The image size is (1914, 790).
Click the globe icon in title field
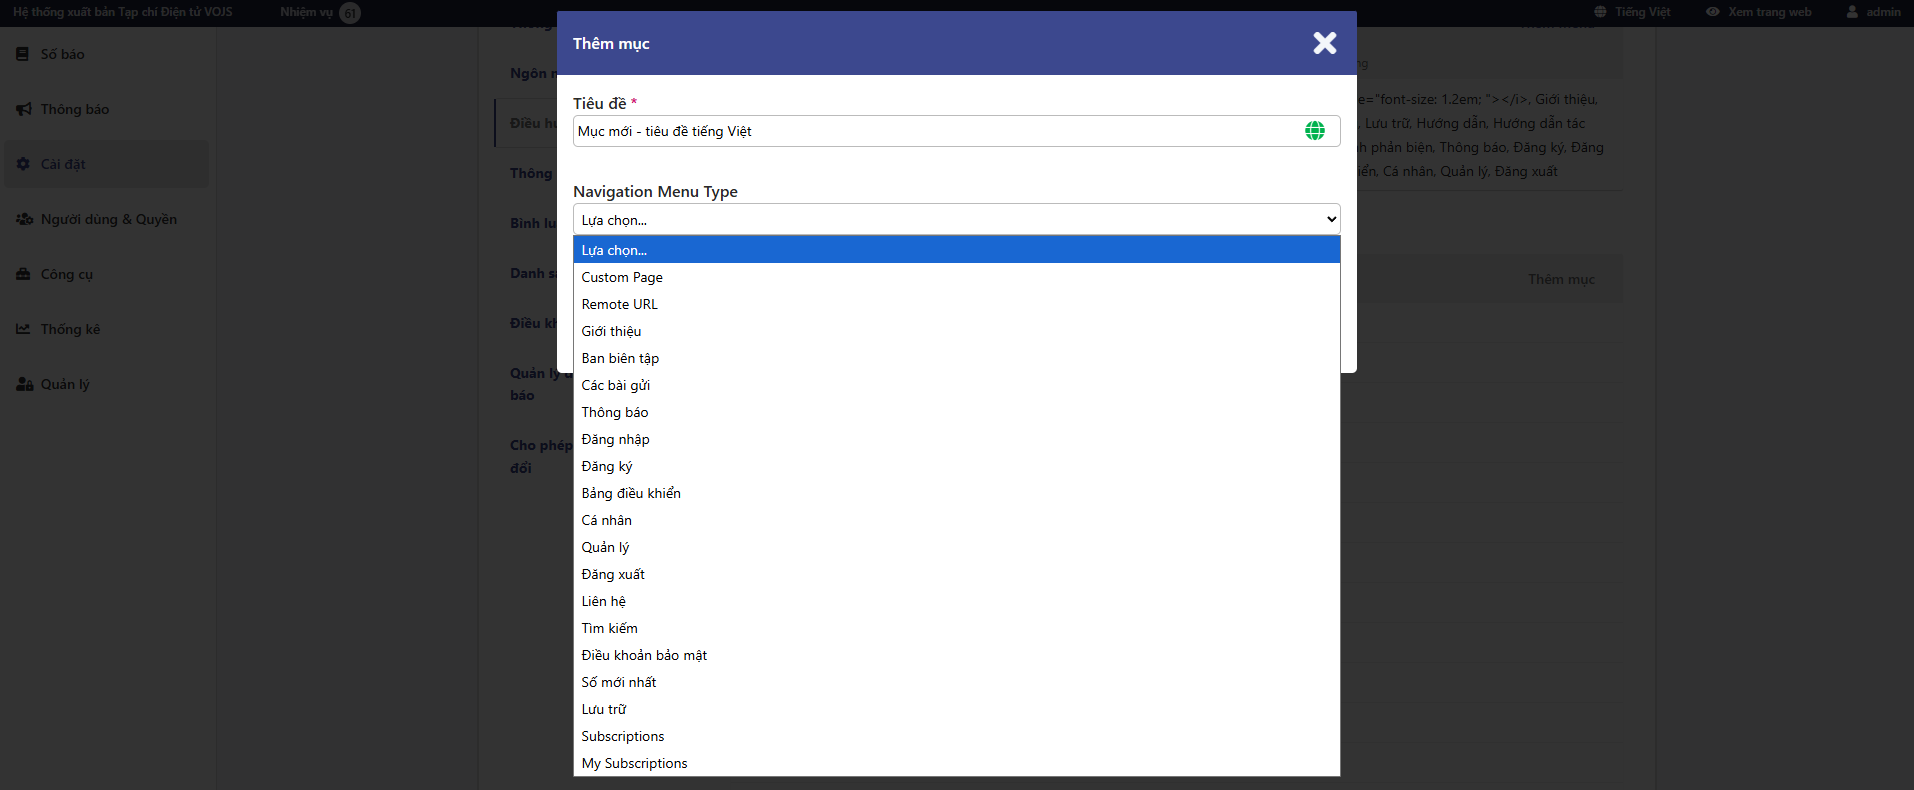(1314, 131)
